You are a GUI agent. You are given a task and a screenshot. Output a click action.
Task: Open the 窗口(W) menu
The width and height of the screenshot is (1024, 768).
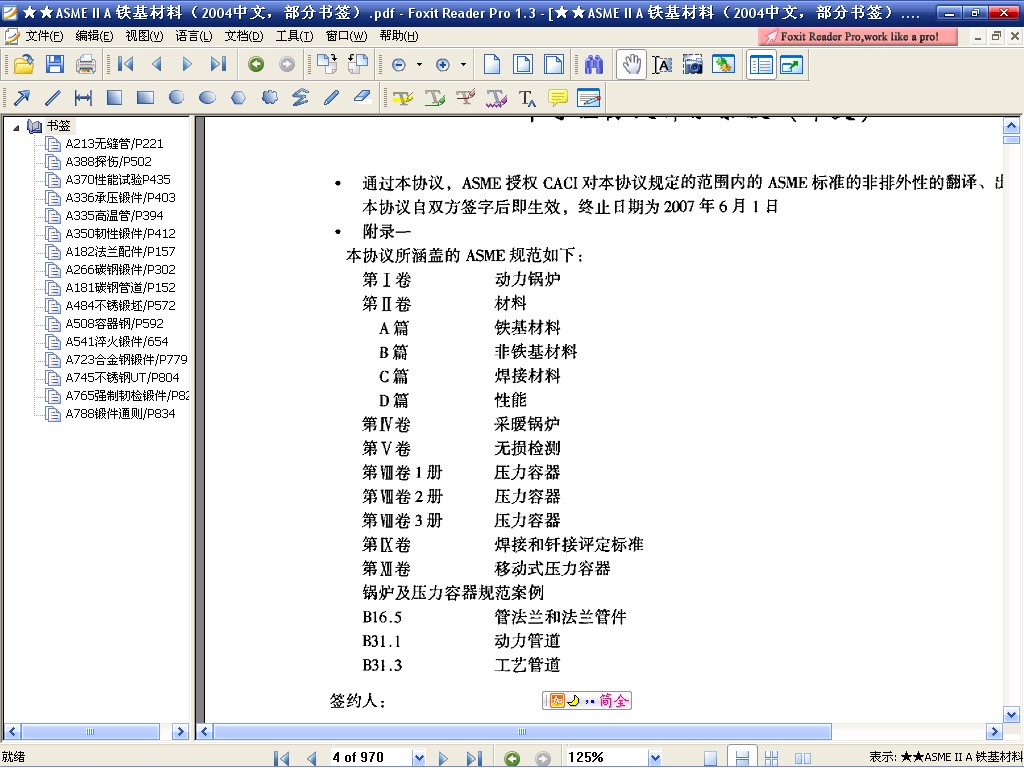(x=346, y=36)
